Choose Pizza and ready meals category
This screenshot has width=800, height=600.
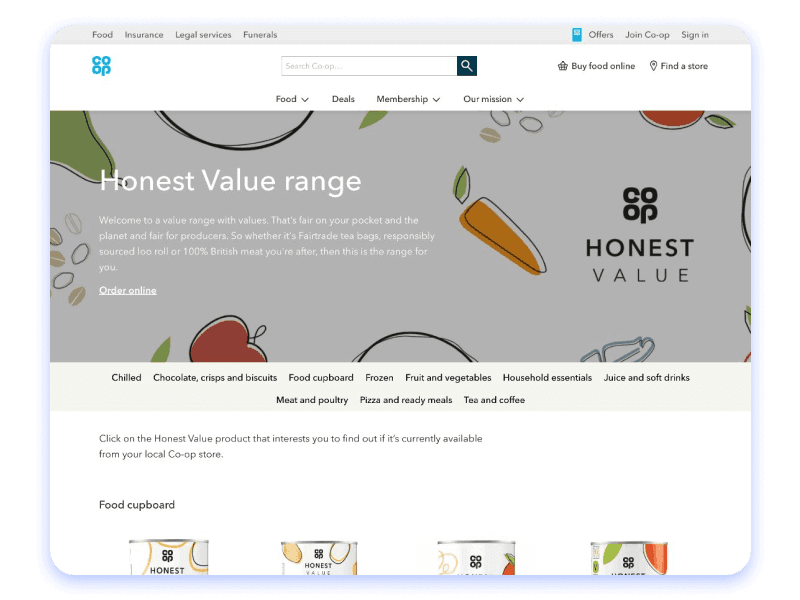point(406,400)
